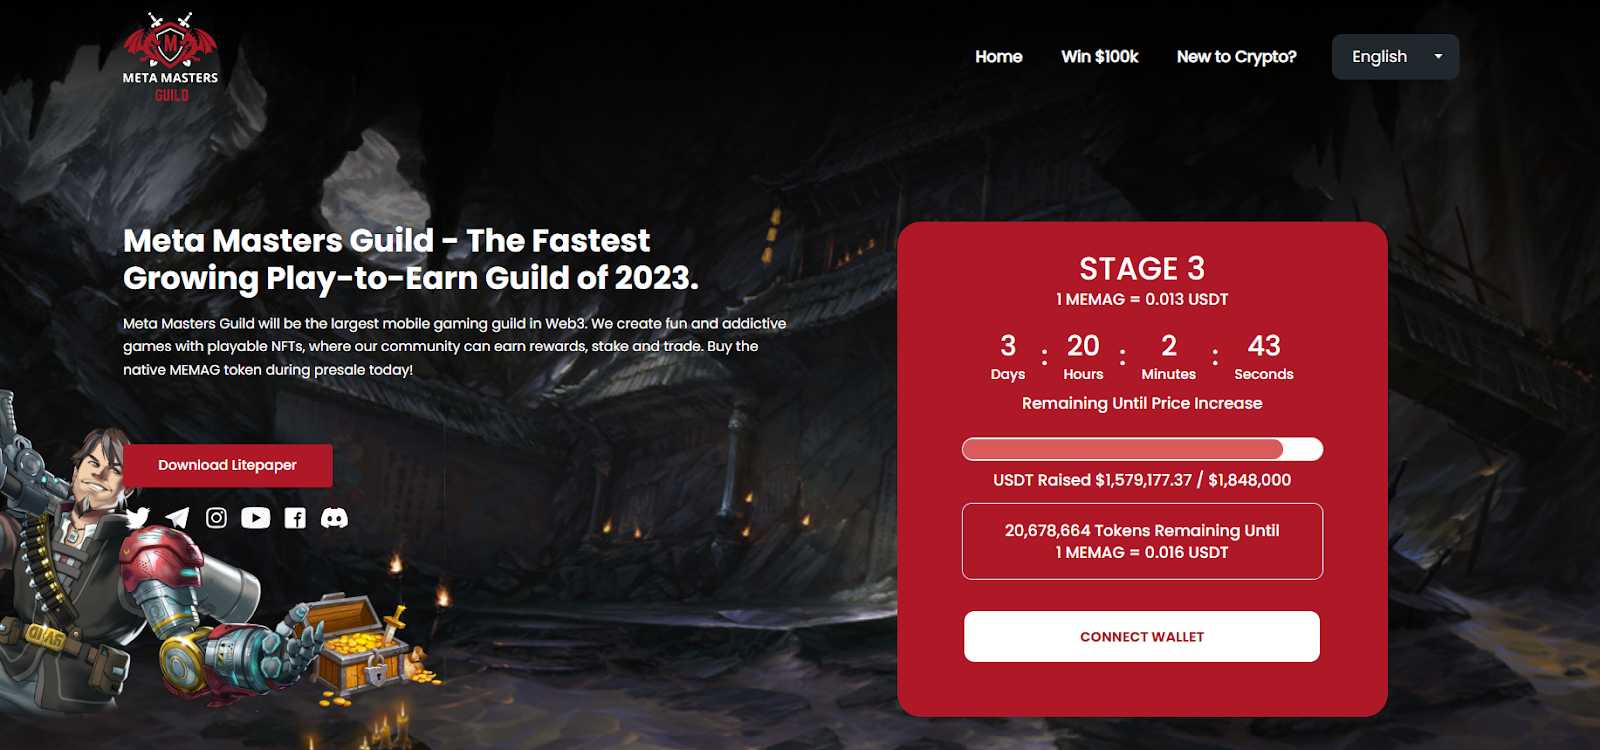Click the language selector caret arrow

click(x=1438, y=57)
